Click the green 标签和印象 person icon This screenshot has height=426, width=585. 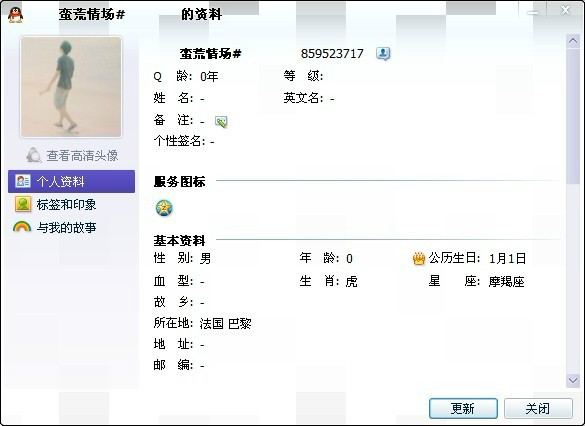coord(23,204)
